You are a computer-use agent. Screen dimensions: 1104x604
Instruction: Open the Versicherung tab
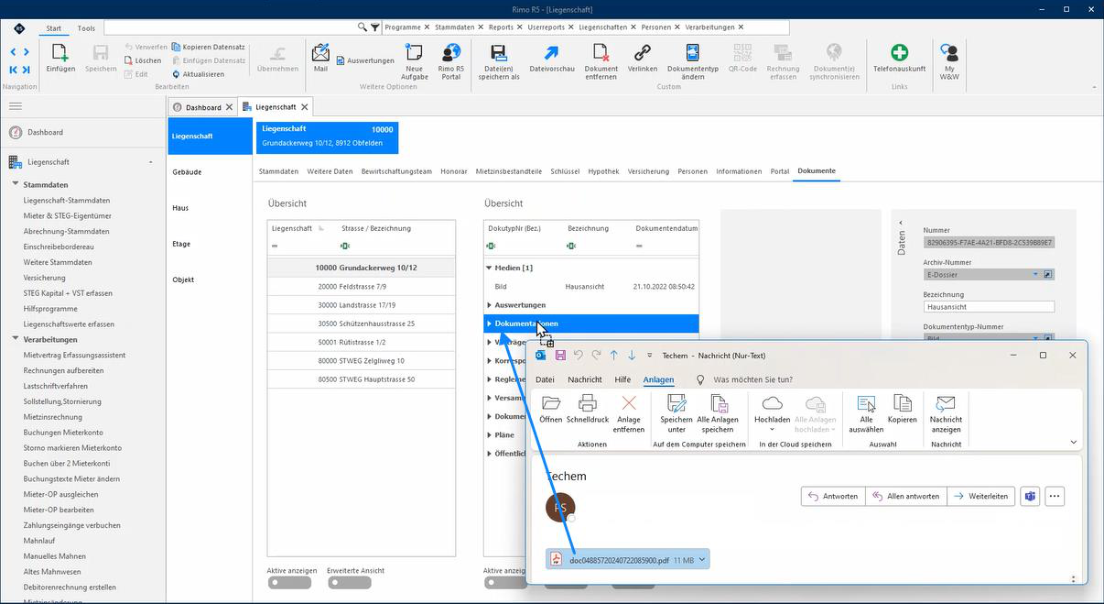click(x=648, y=171)
